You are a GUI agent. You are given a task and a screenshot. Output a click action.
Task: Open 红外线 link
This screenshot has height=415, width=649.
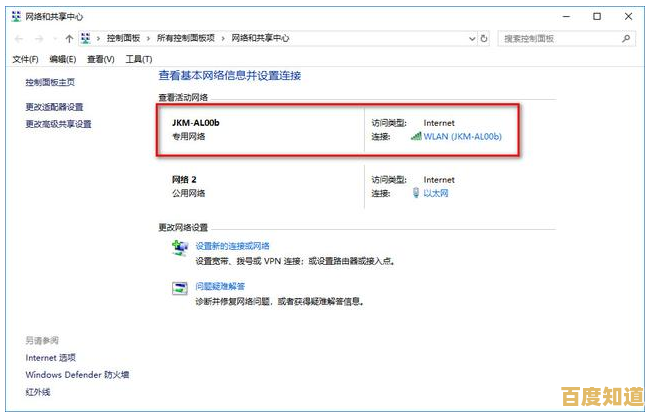(x=38, y=391)
